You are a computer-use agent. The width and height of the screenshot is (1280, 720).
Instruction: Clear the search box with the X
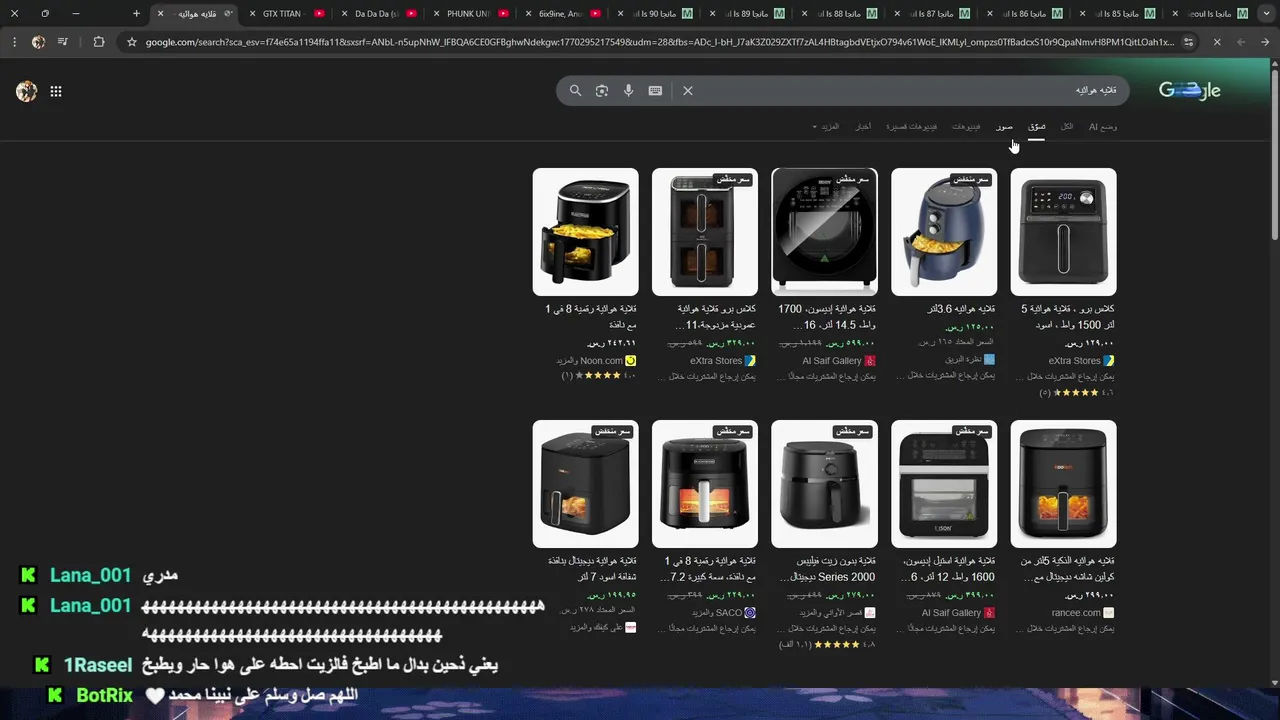[x=688, y=90]
